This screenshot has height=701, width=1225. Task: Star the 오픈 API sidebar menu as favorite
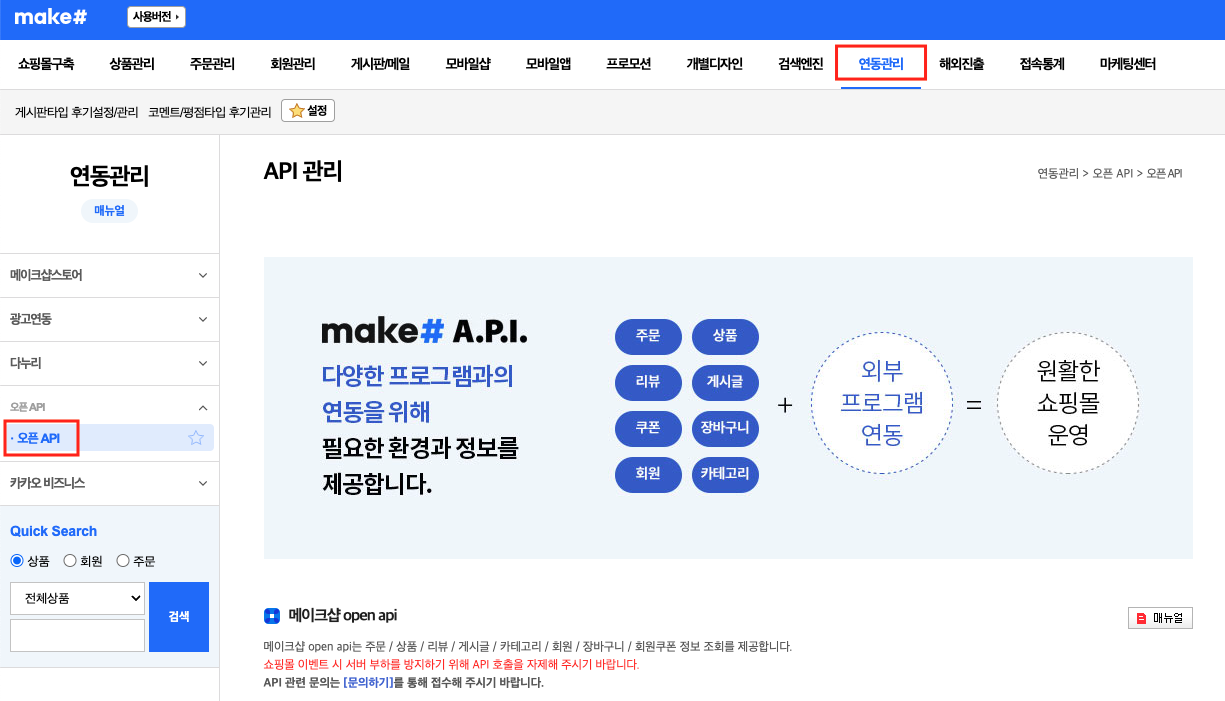click(196, 437)
